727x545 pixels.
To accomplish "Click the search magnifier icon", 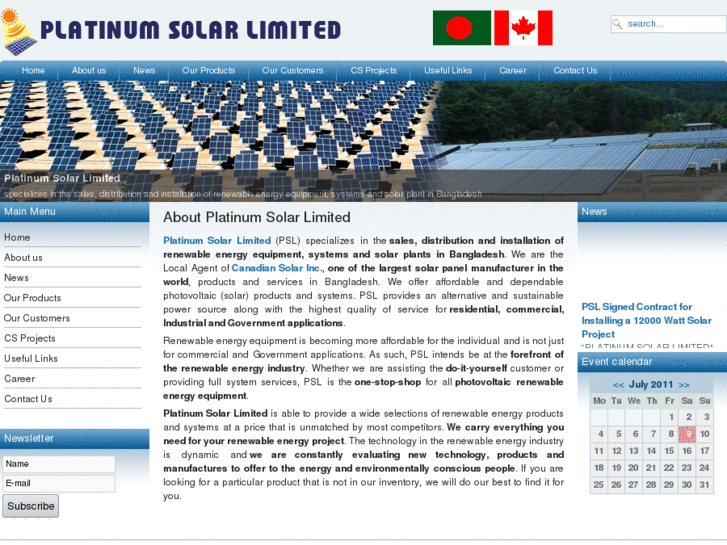I will pos(617,24).
